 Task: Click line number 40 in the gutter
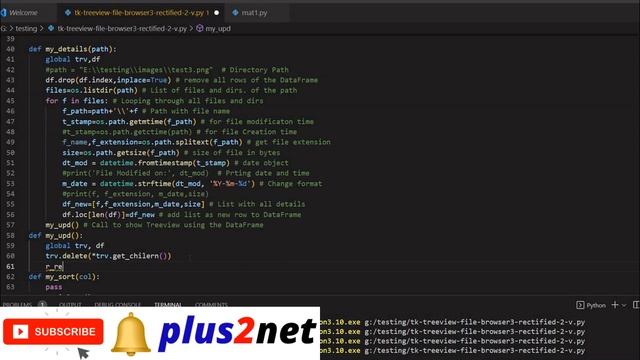[10, 49]
